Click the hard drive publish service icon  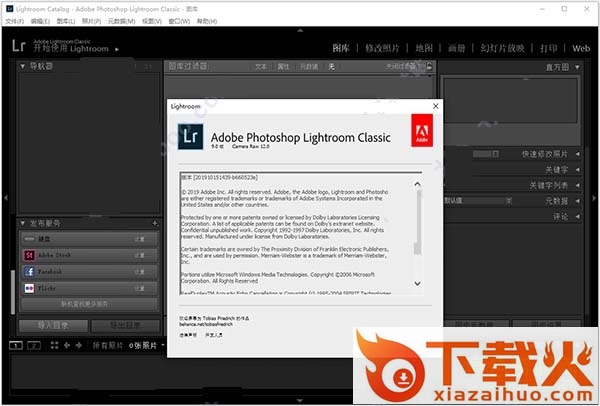coord(29,239)
